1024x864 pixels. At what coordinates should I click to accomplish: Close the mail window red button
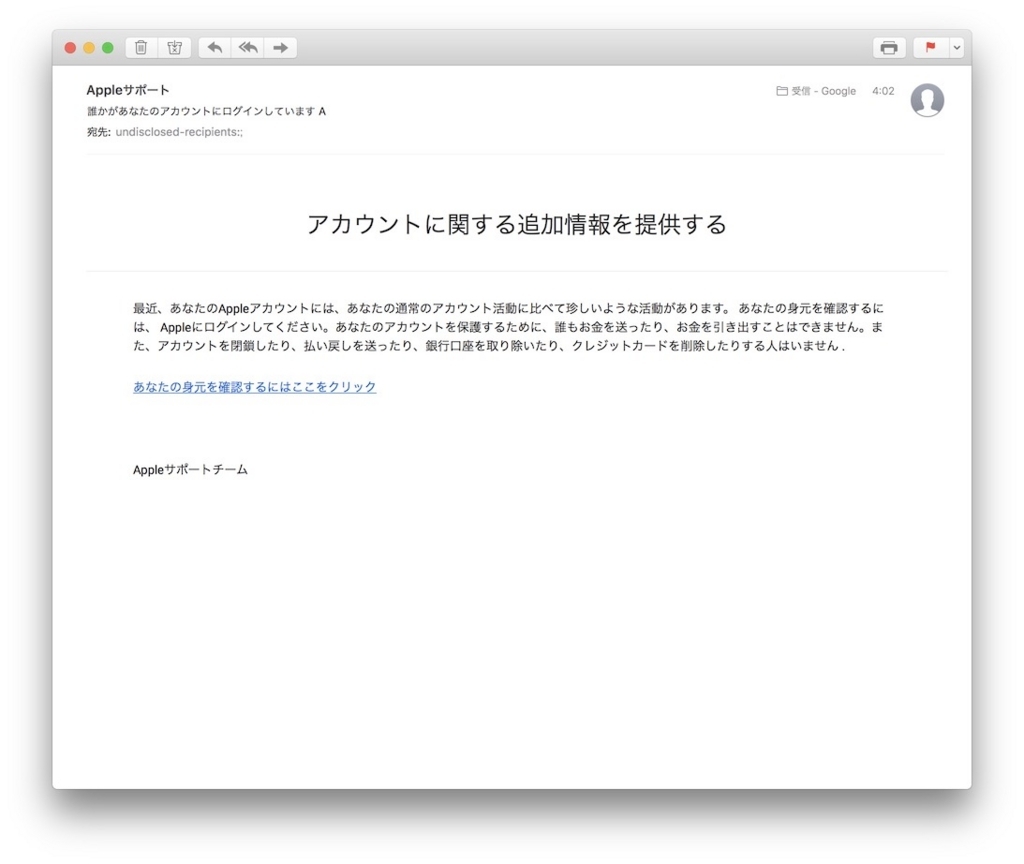(x=71, y=48)
